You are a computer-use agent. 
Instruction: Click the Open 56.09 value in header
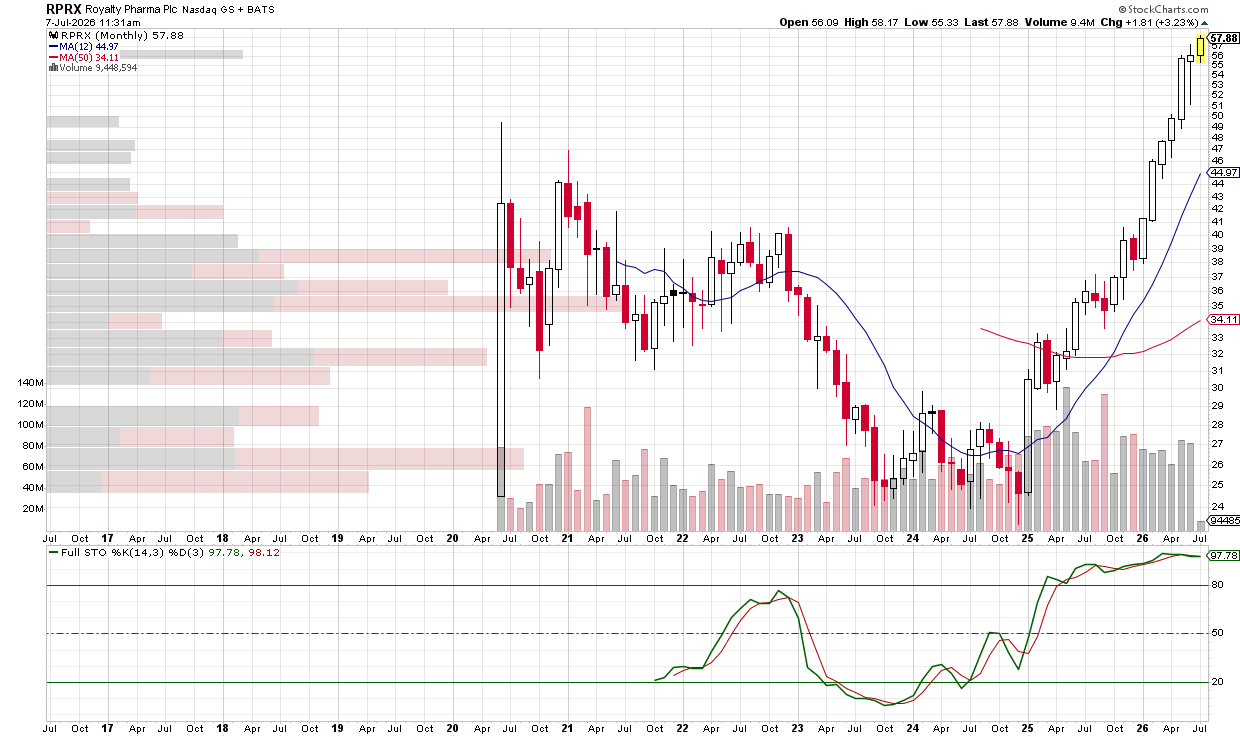(809, 22)
